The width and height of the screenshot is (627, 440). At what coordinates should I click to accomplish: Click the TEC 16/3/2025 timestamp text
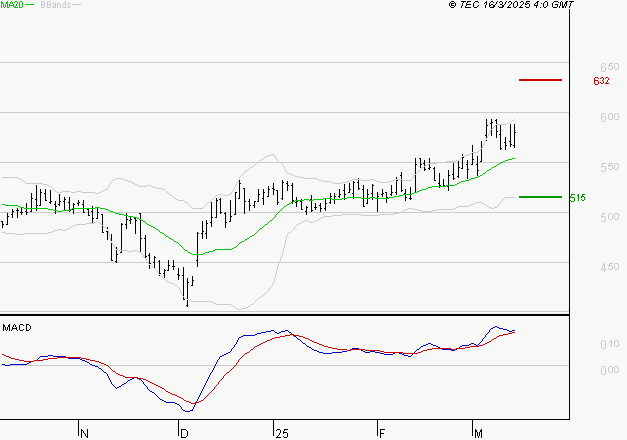tap(511, 5)
